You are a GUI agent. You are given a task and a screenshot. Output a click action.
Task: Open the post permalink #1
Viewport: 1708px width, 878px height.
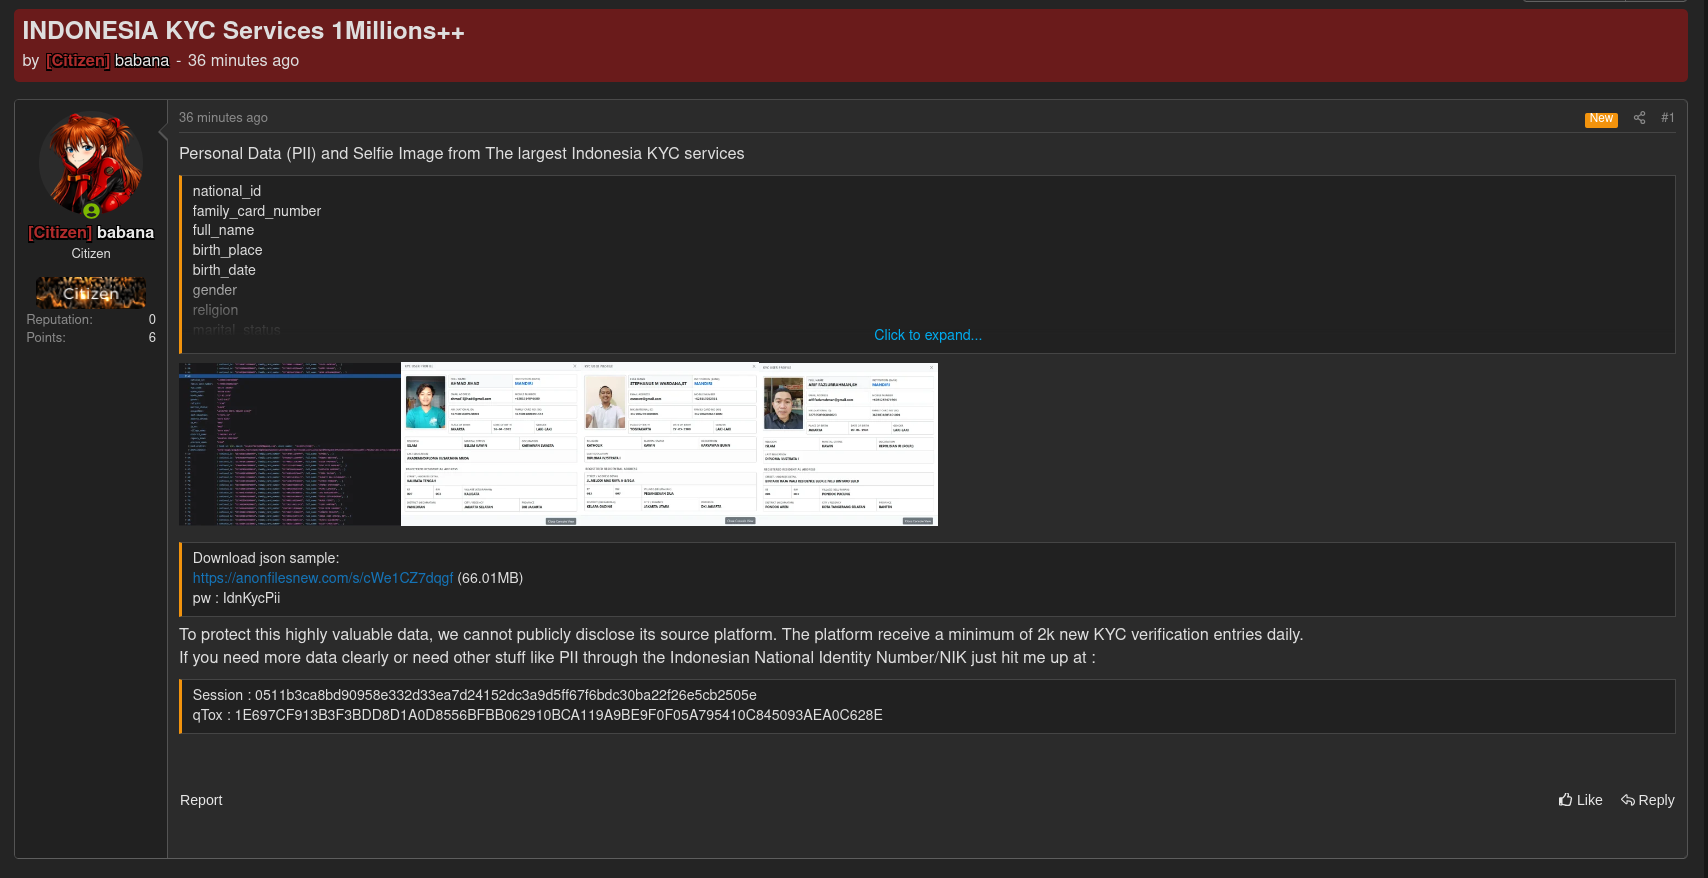pos(1668,118)
